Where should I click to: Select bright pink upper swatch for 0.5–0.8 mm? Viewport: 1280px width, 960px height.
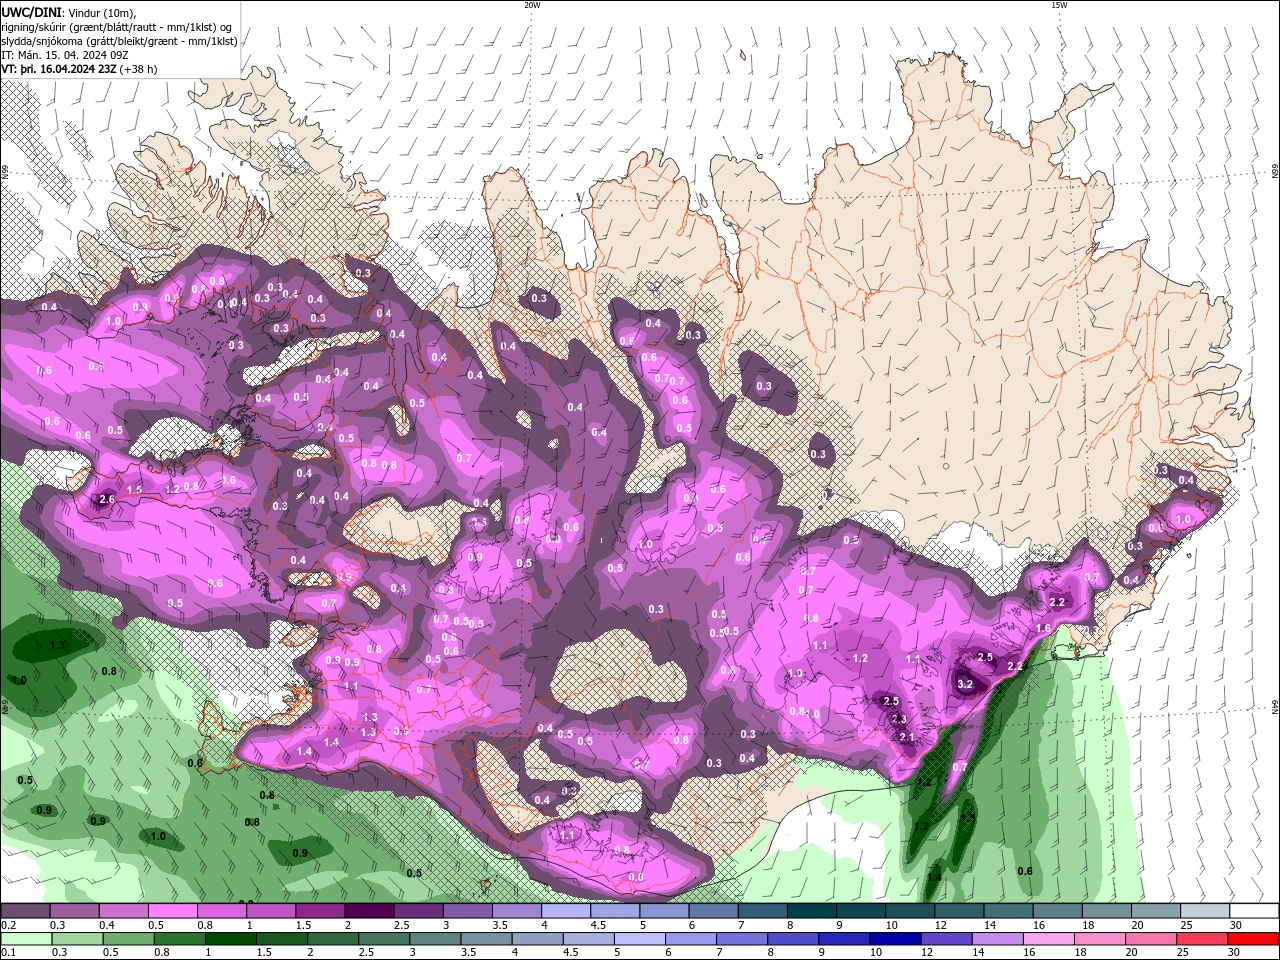tap(172, 911)
